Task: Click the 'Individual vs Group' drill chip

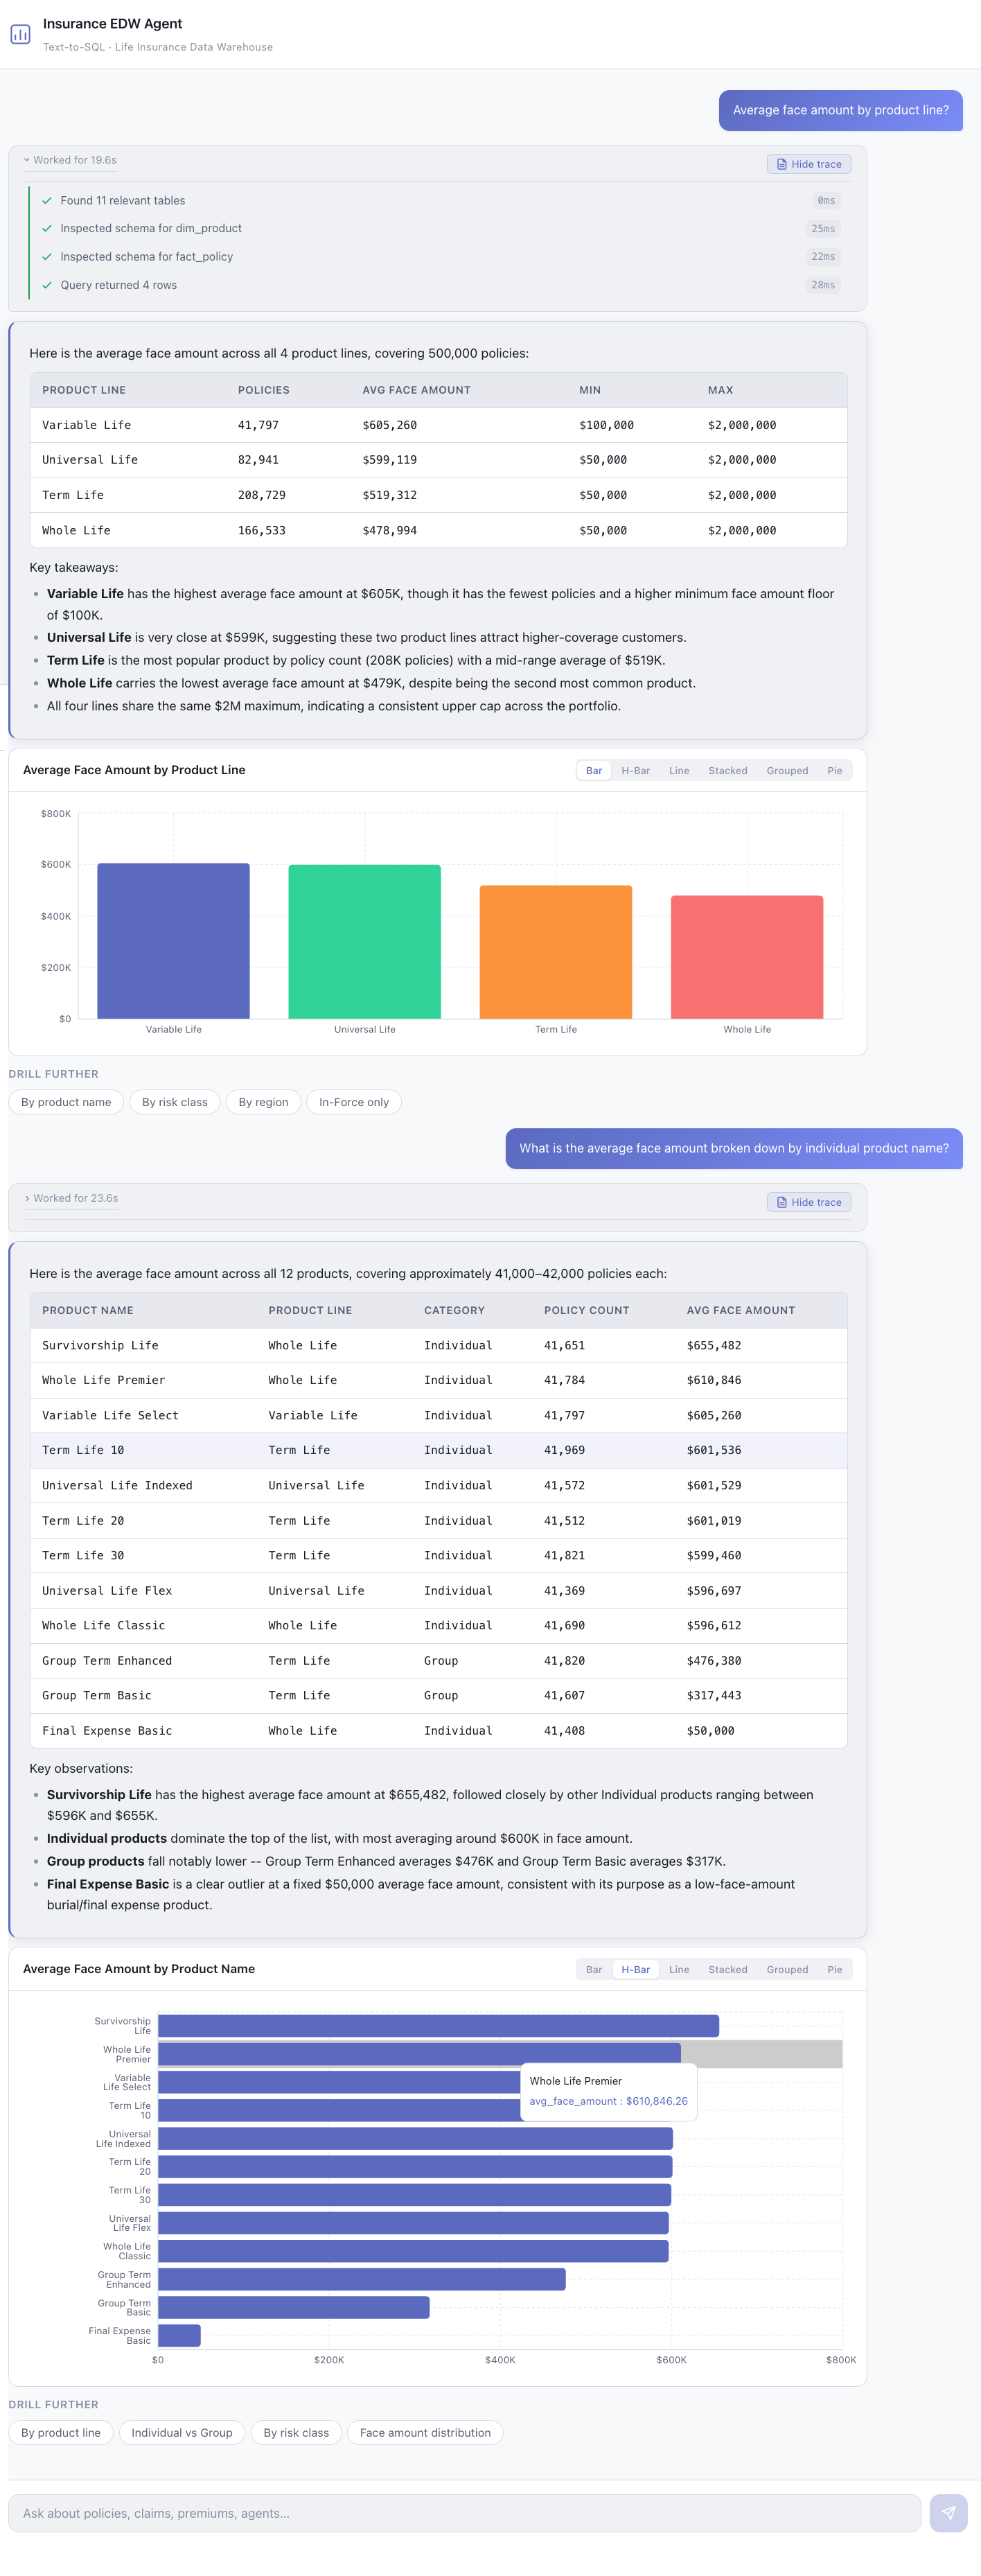Action: pyautogui.click(x=182, y=2433)
